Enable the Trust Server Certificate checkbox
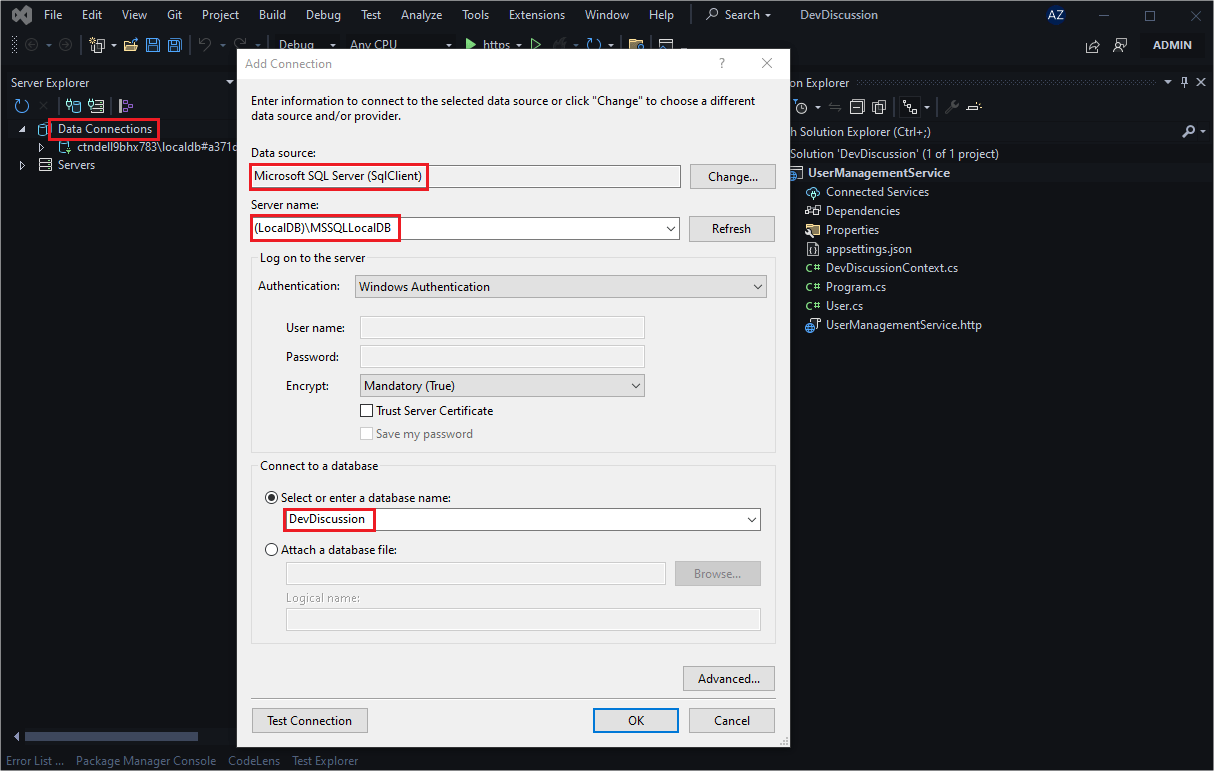1214x771 pixels. coord(367,410)
